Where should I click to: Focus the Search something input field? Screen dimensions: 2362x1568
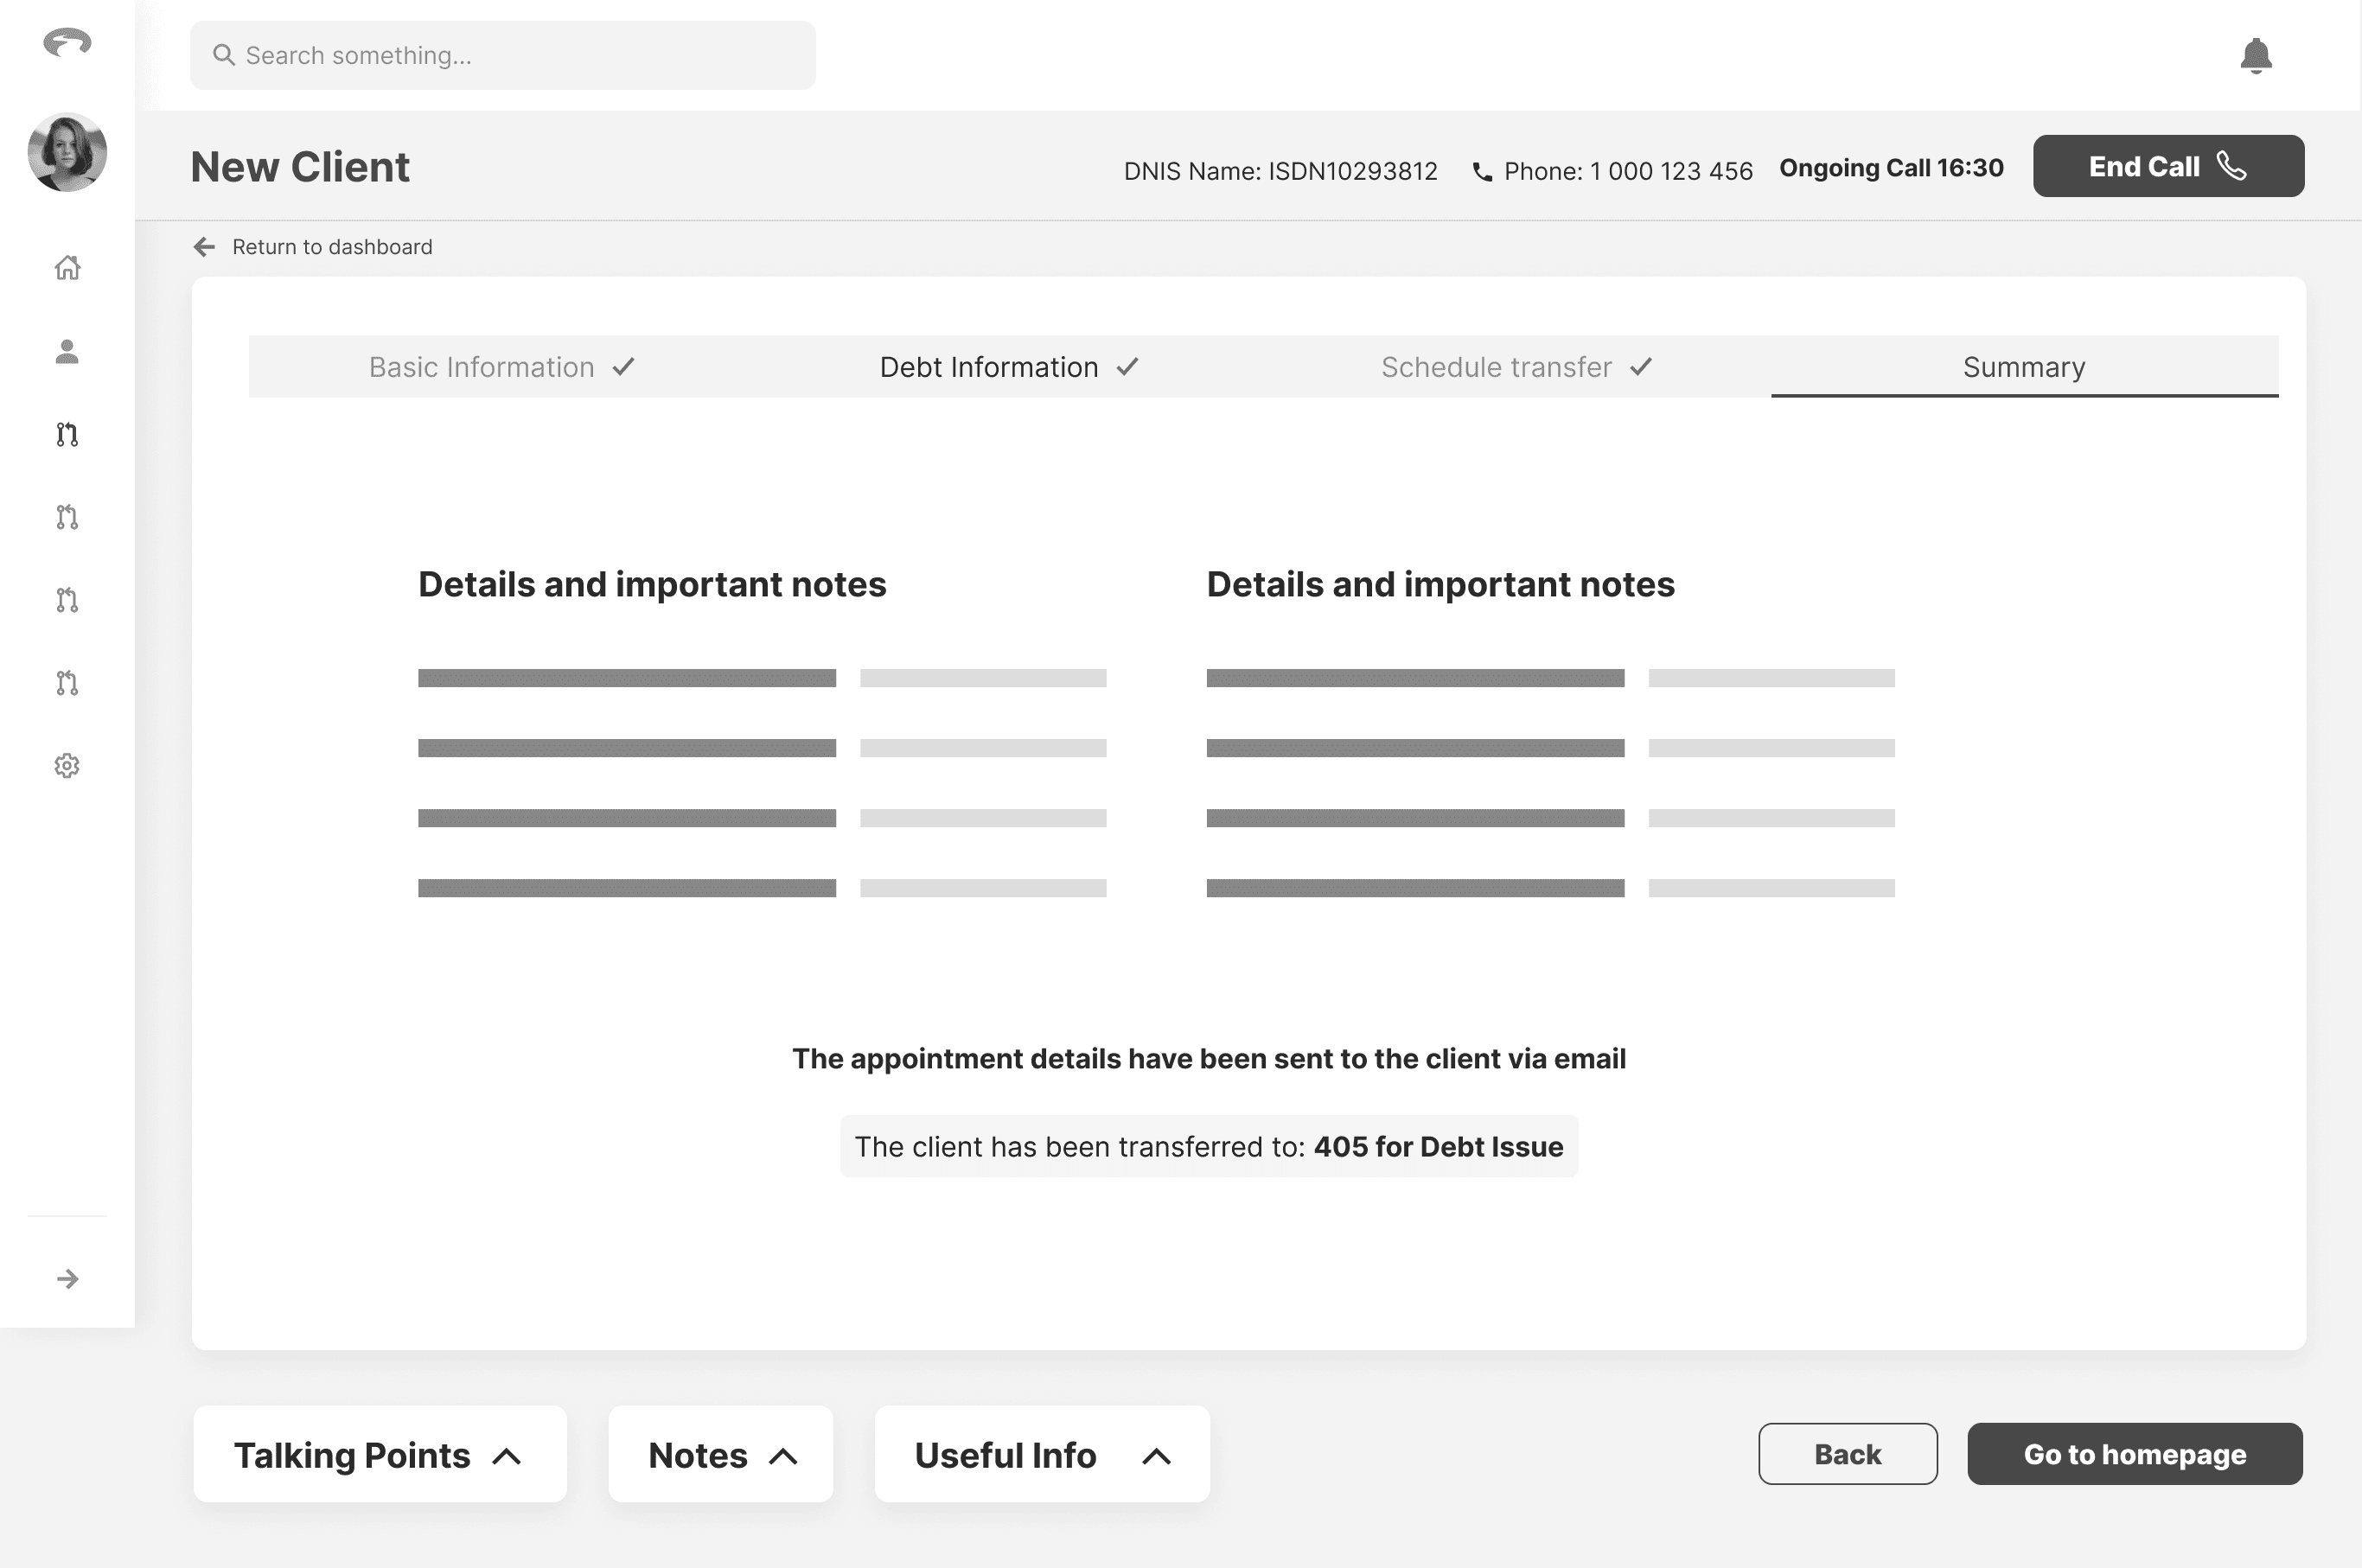point(502,56)
